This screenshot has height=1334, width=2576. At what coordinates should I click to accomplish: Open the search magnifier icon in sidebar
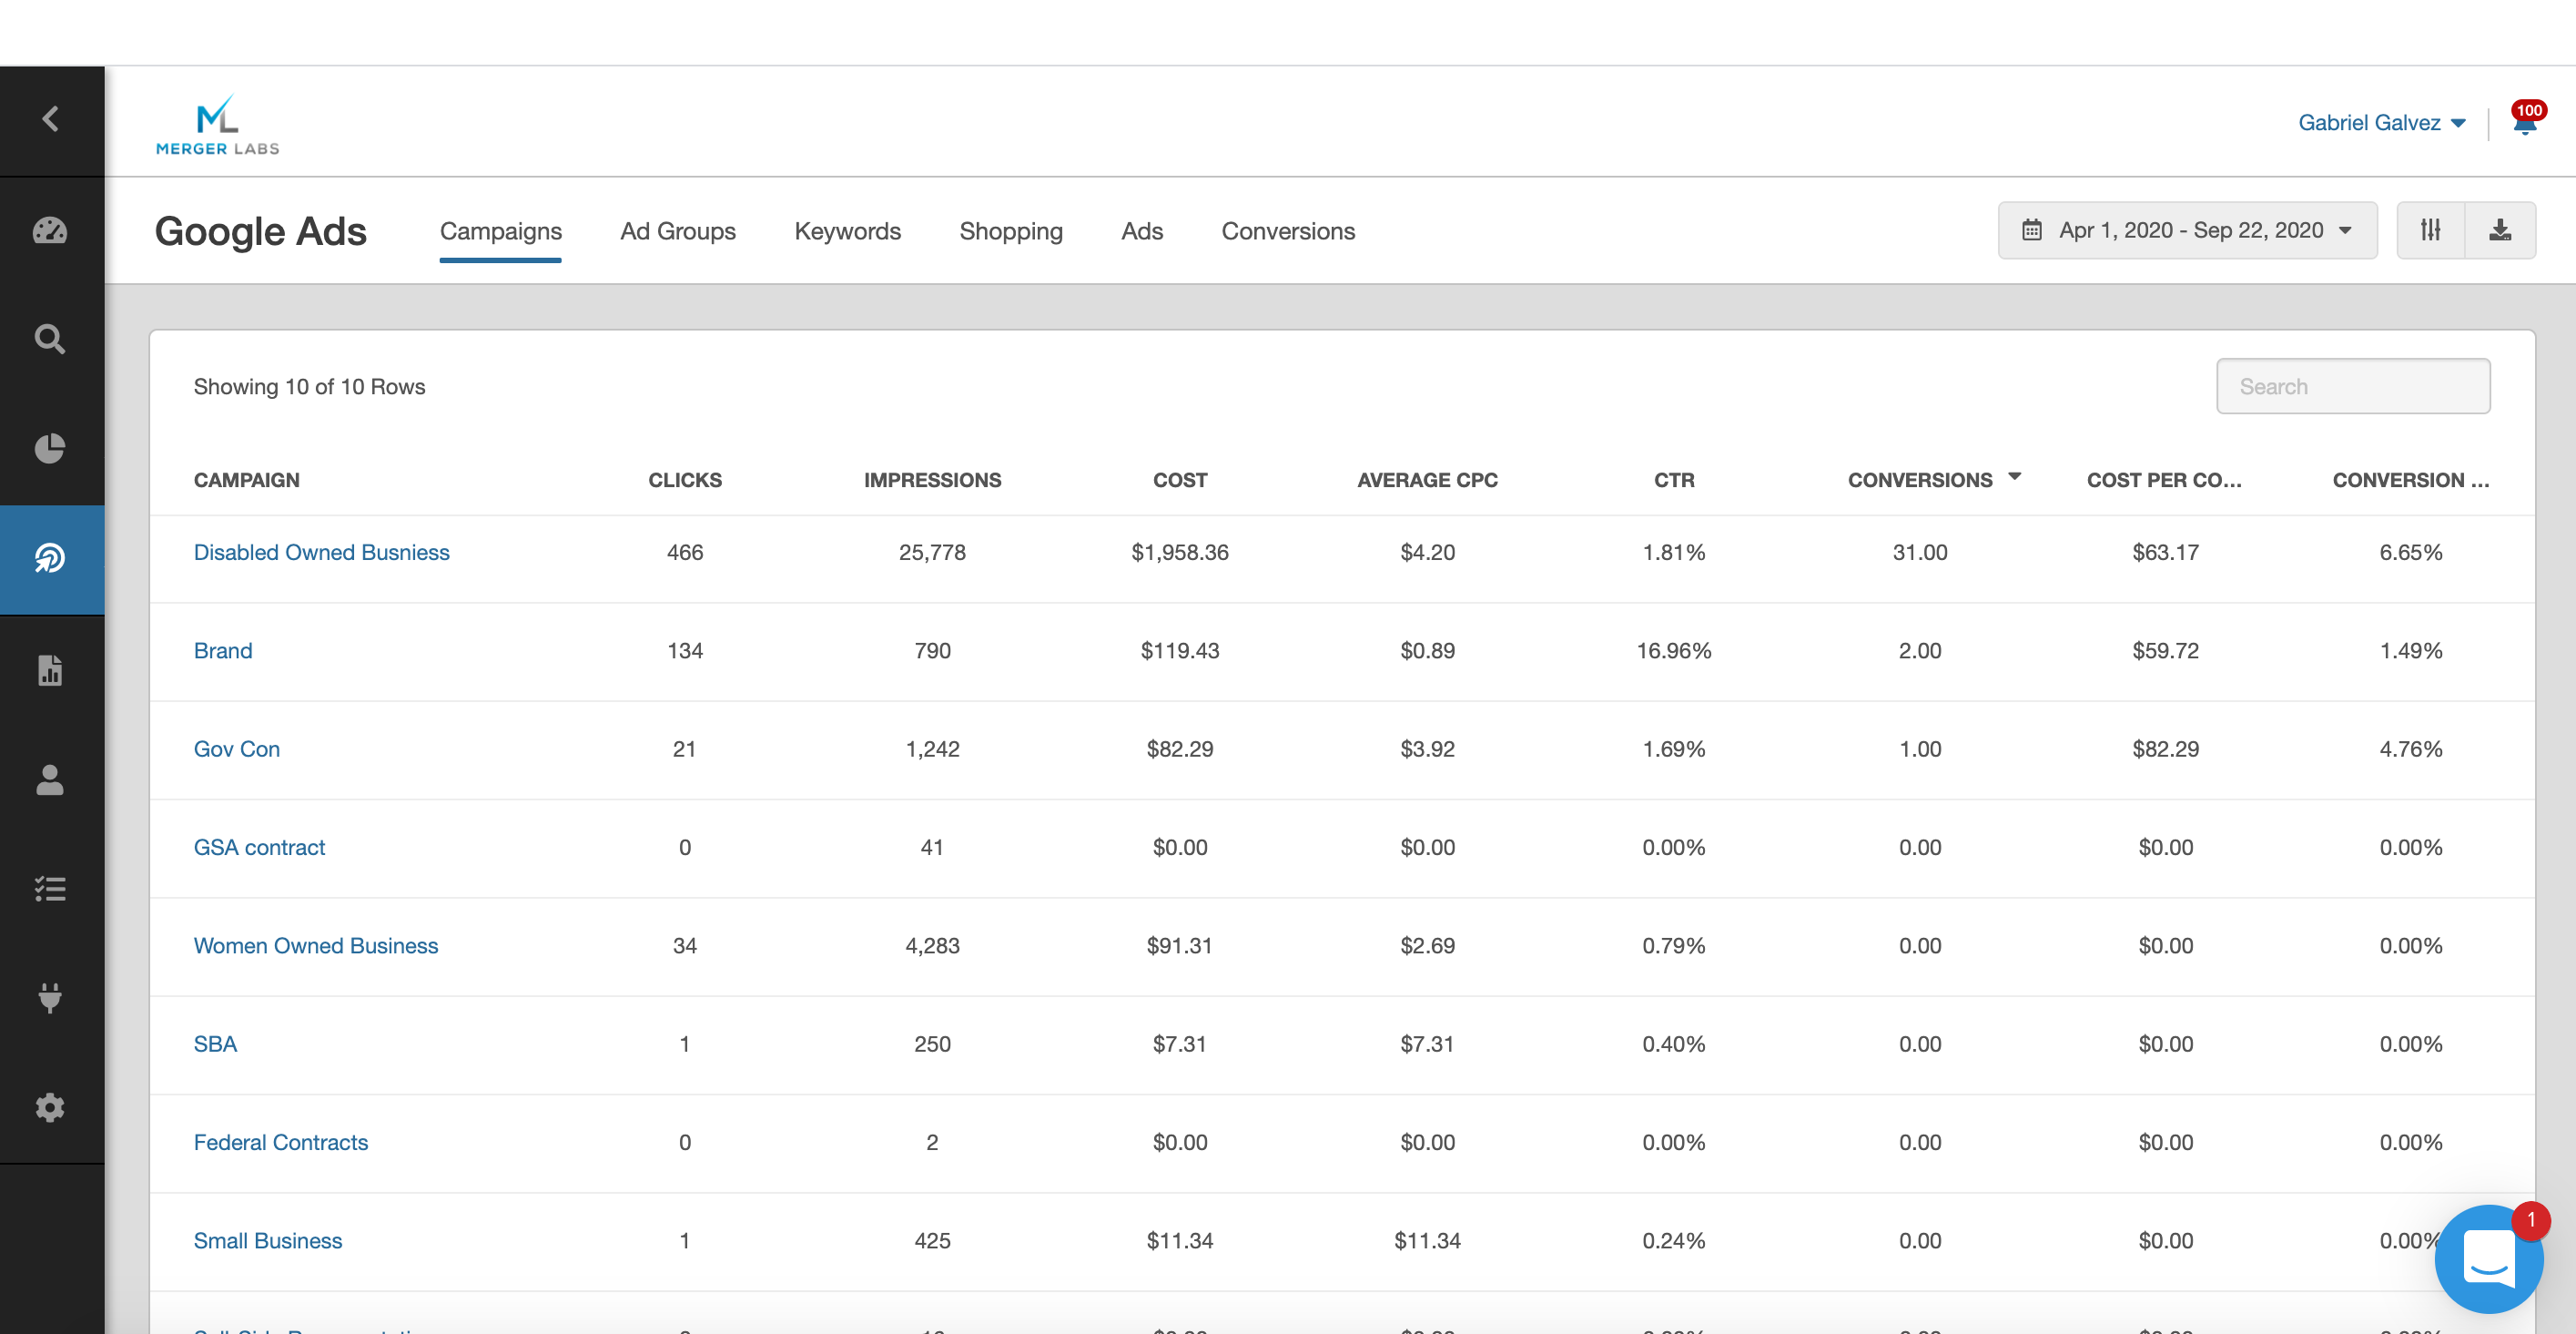point(50,339)
